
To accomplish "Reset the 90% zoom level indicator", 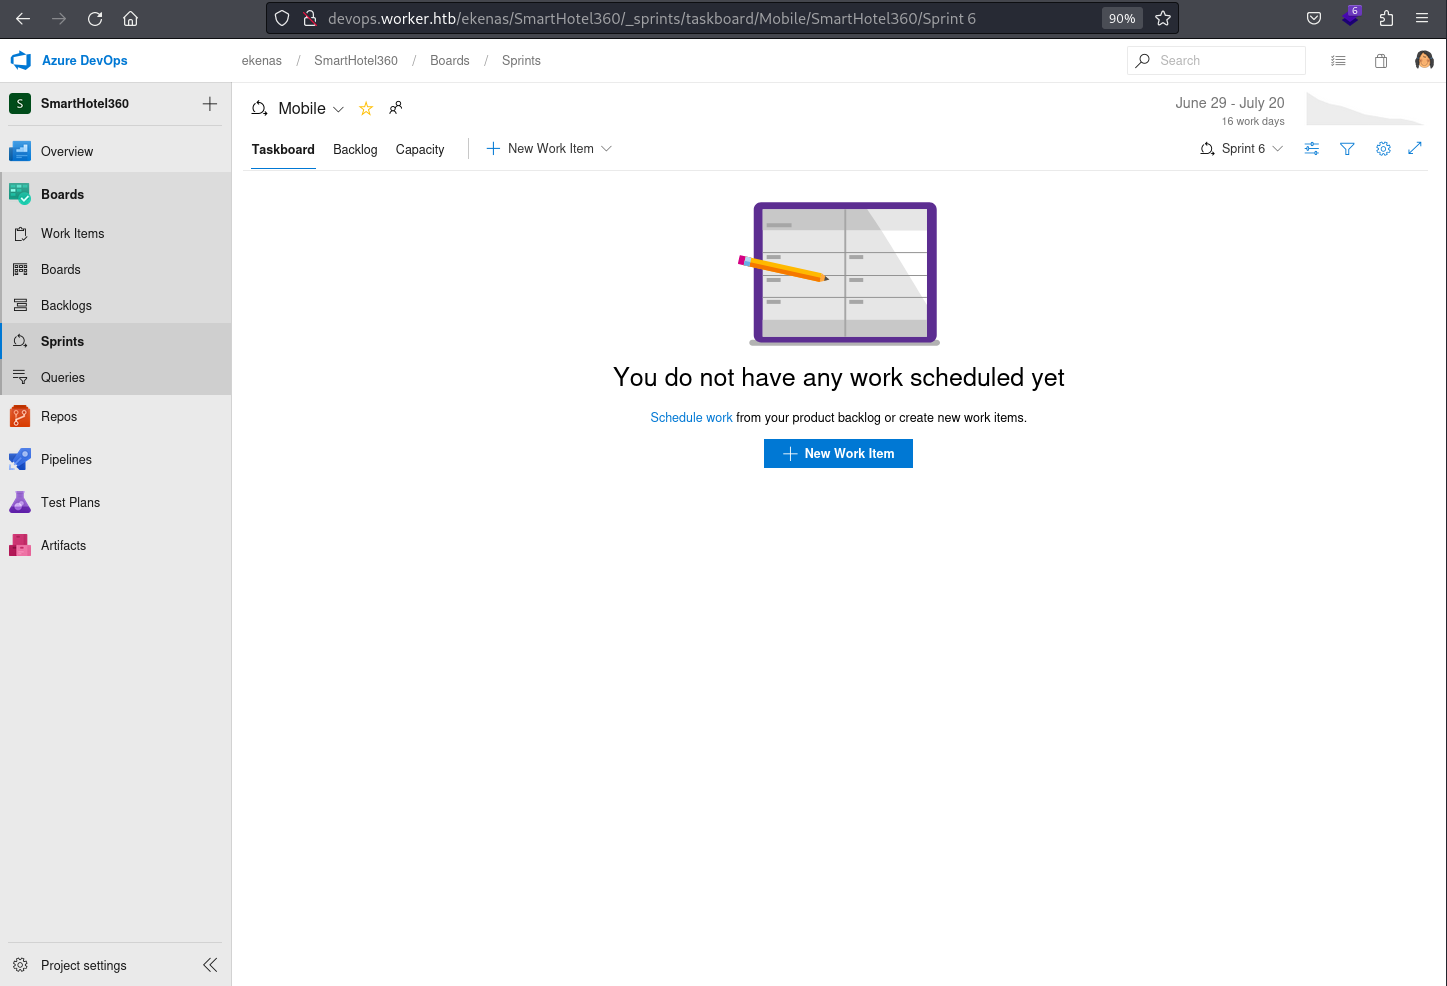I will click(x=1122, y=18).
